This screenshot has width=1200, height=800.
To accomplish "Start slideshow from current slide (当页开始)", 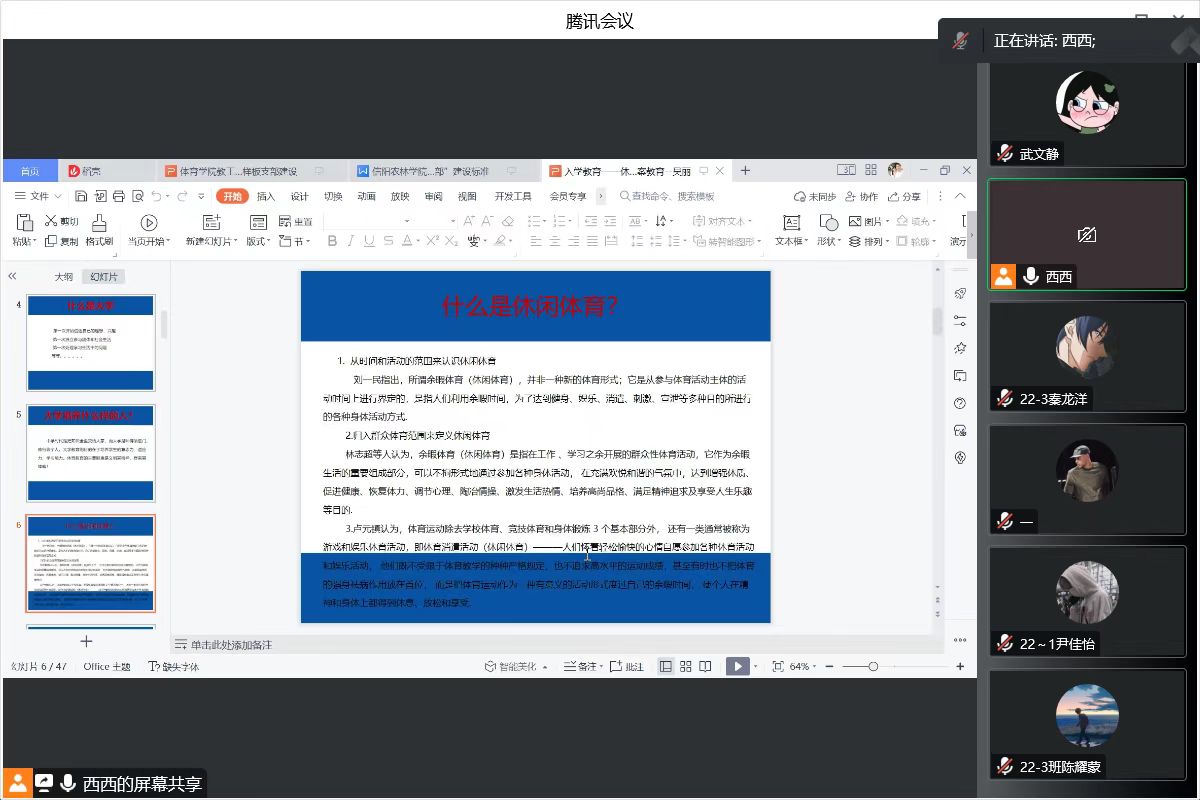I will [x=149, y=223].
